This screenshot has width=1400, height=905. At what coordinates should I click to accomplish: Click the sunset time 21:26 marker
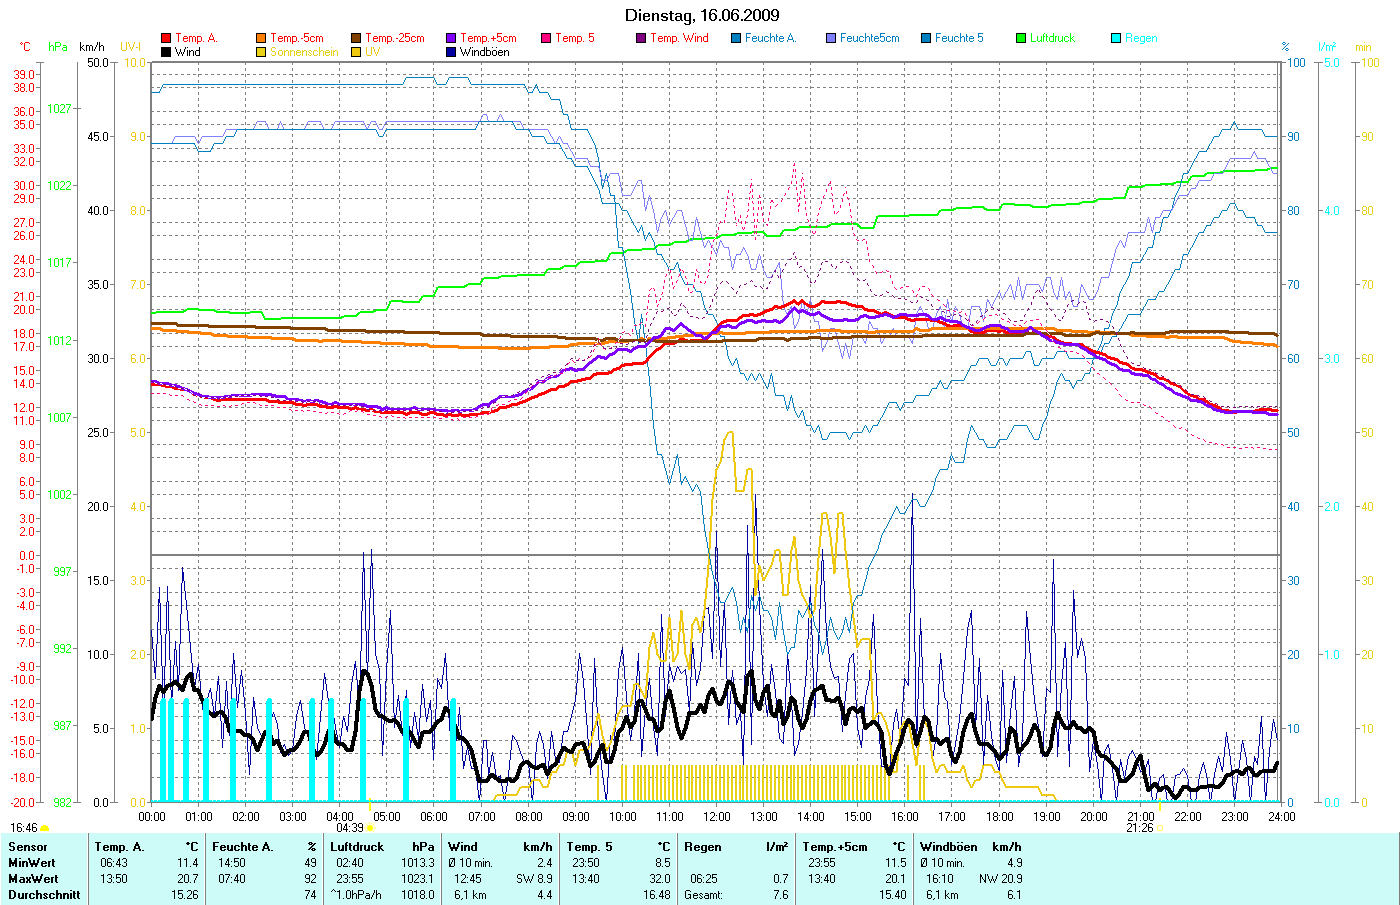1140,828
